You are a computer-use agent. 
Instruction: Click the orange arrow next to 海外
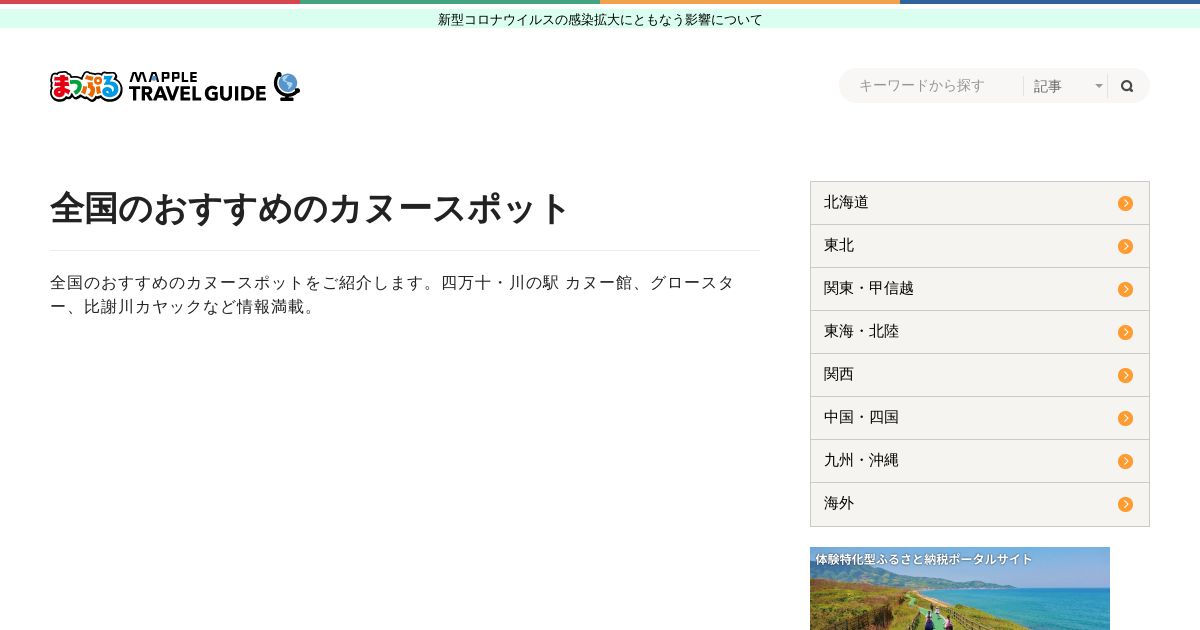[x=1125, y=504]
